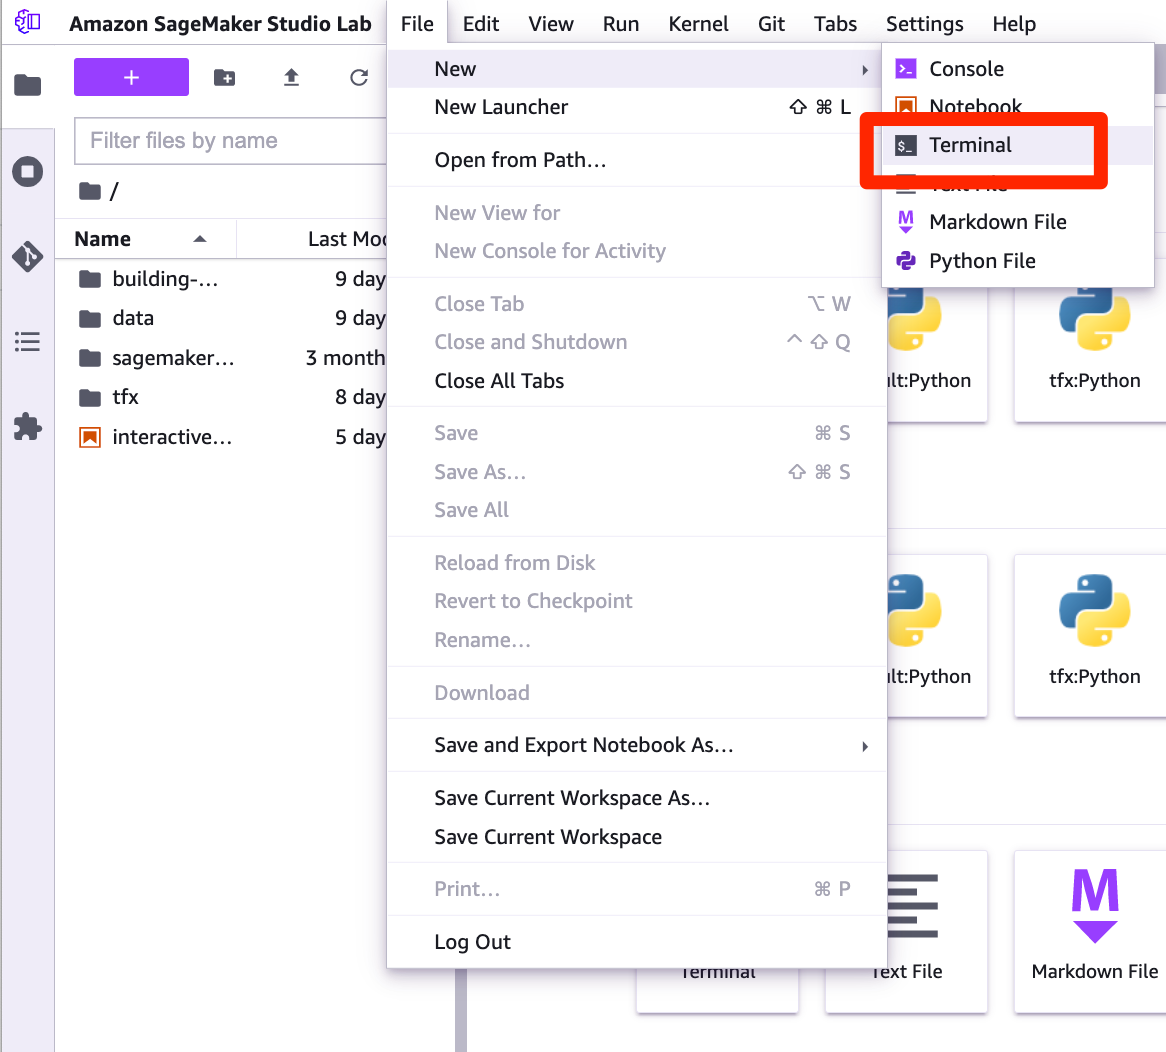This screenshot has width=1166, height=1052.
Task: Open the Git sidebar panel icon
Action: [x=28, y=256]
